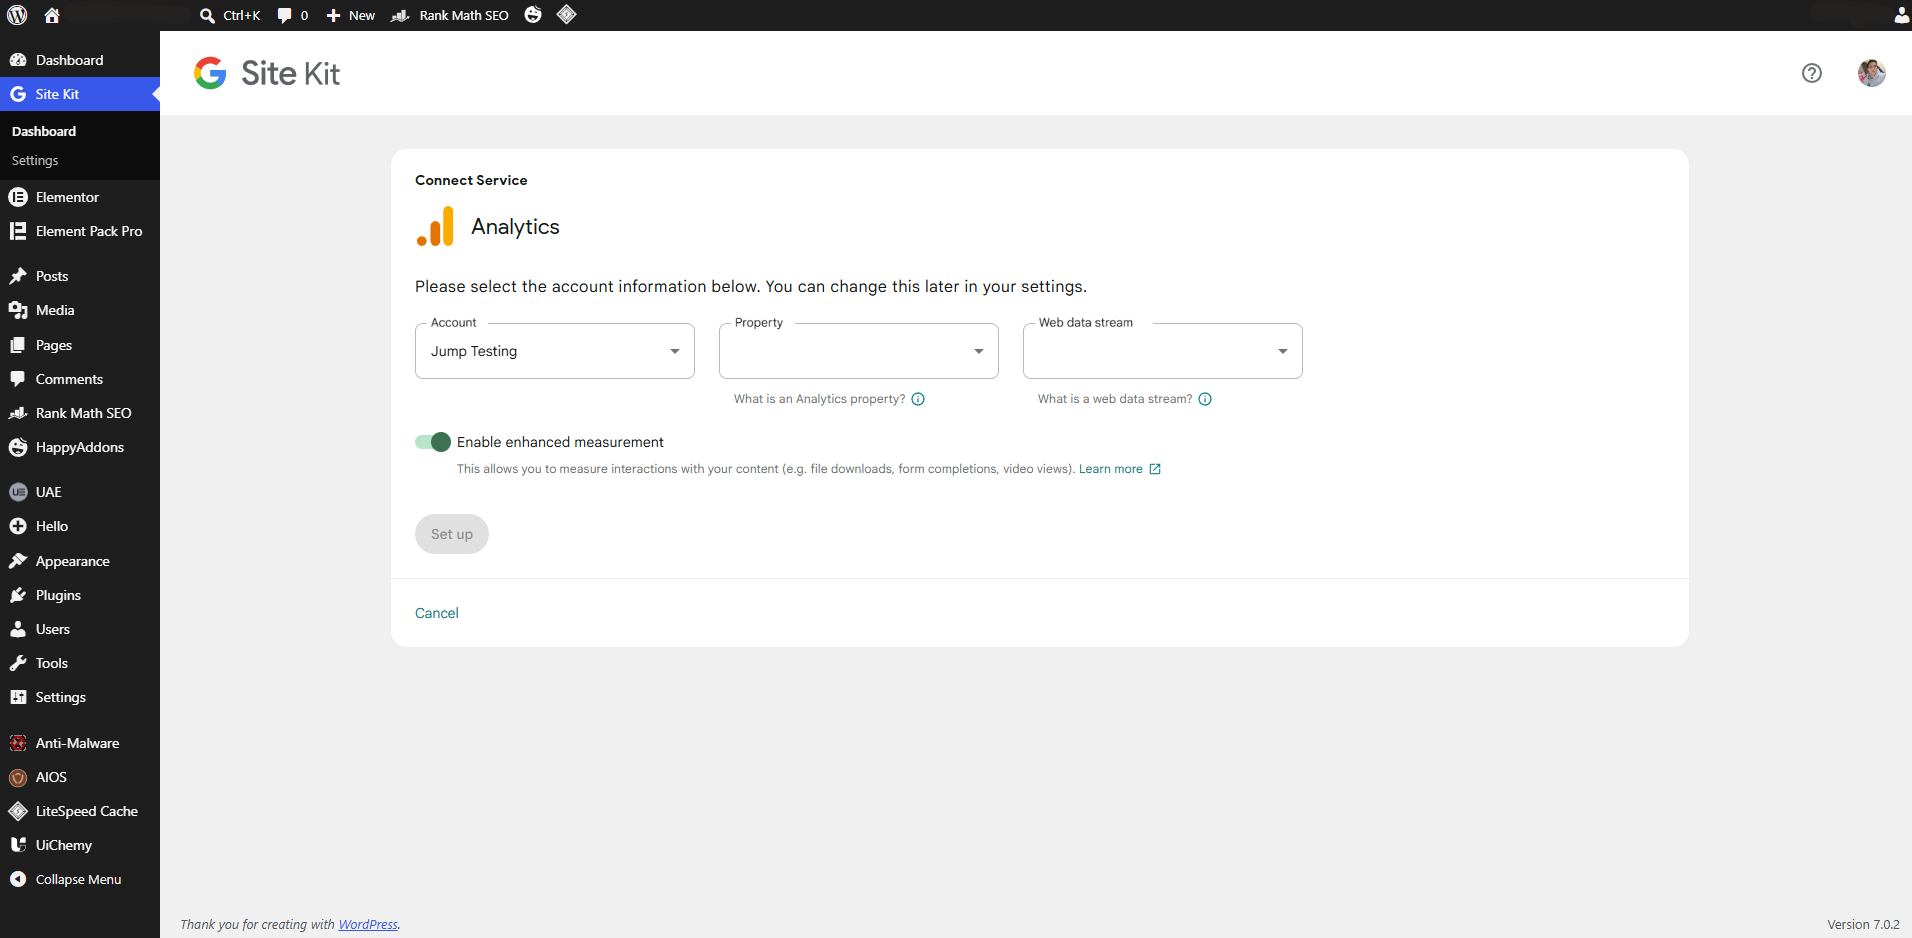Image resolution: width=1912 pixels, height=938 pixels.
Task: Open Appearance in sidebar
Action: tap(80, 561)
